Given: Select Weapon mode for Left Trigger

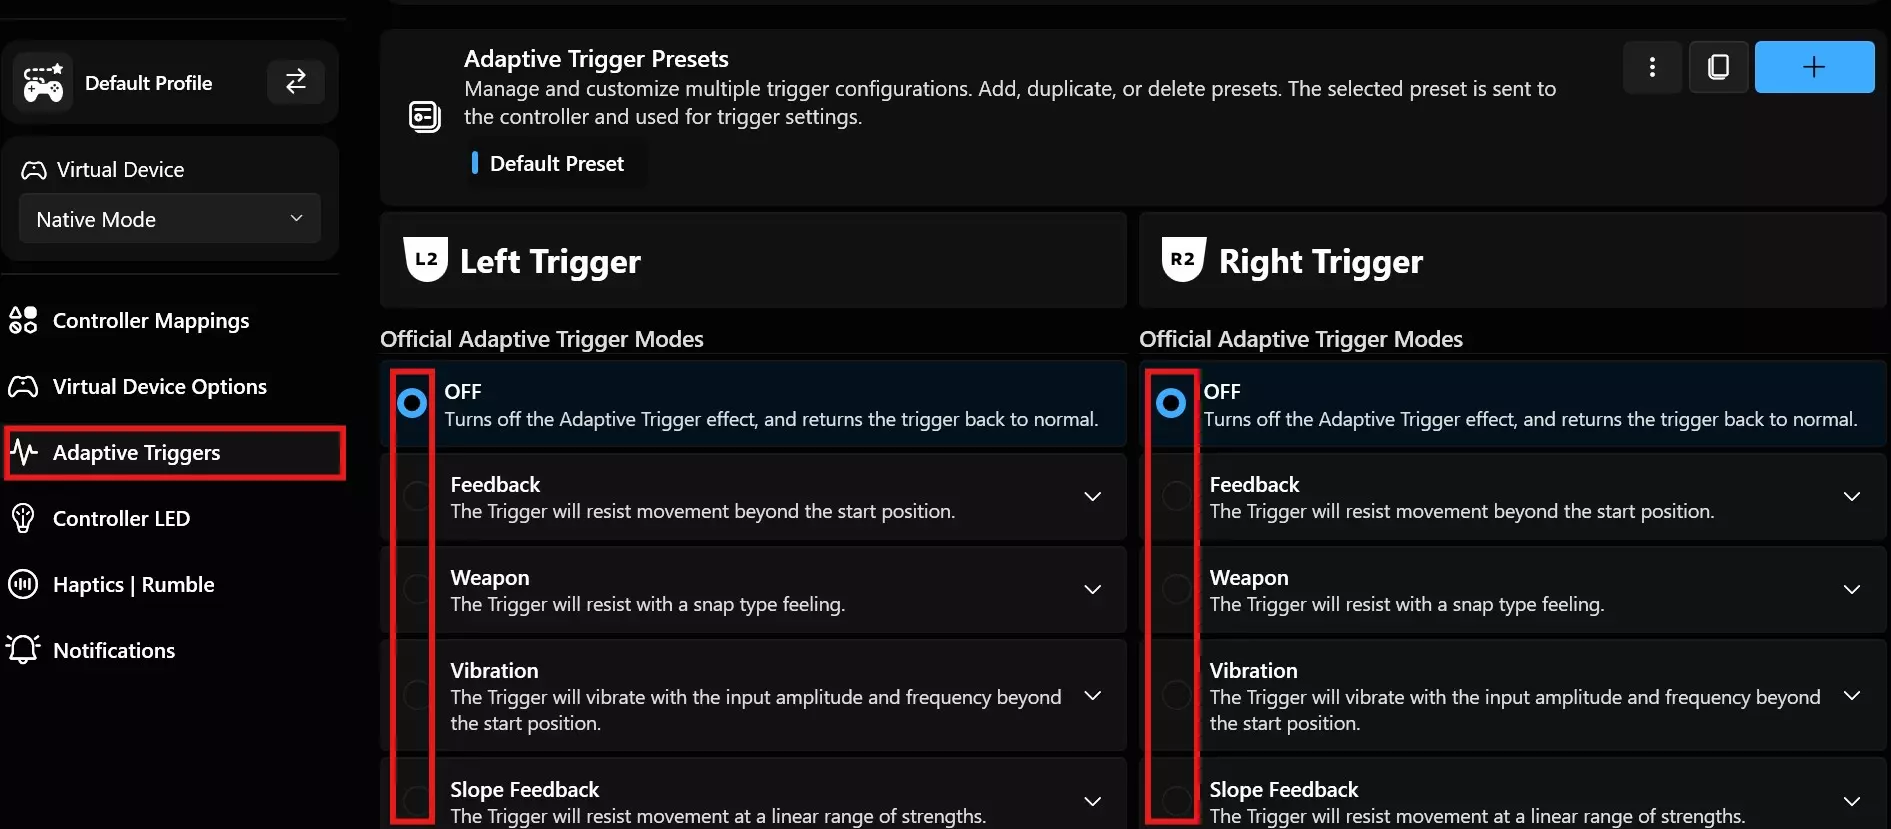Looking at the screenshot, I should [416, 589].
